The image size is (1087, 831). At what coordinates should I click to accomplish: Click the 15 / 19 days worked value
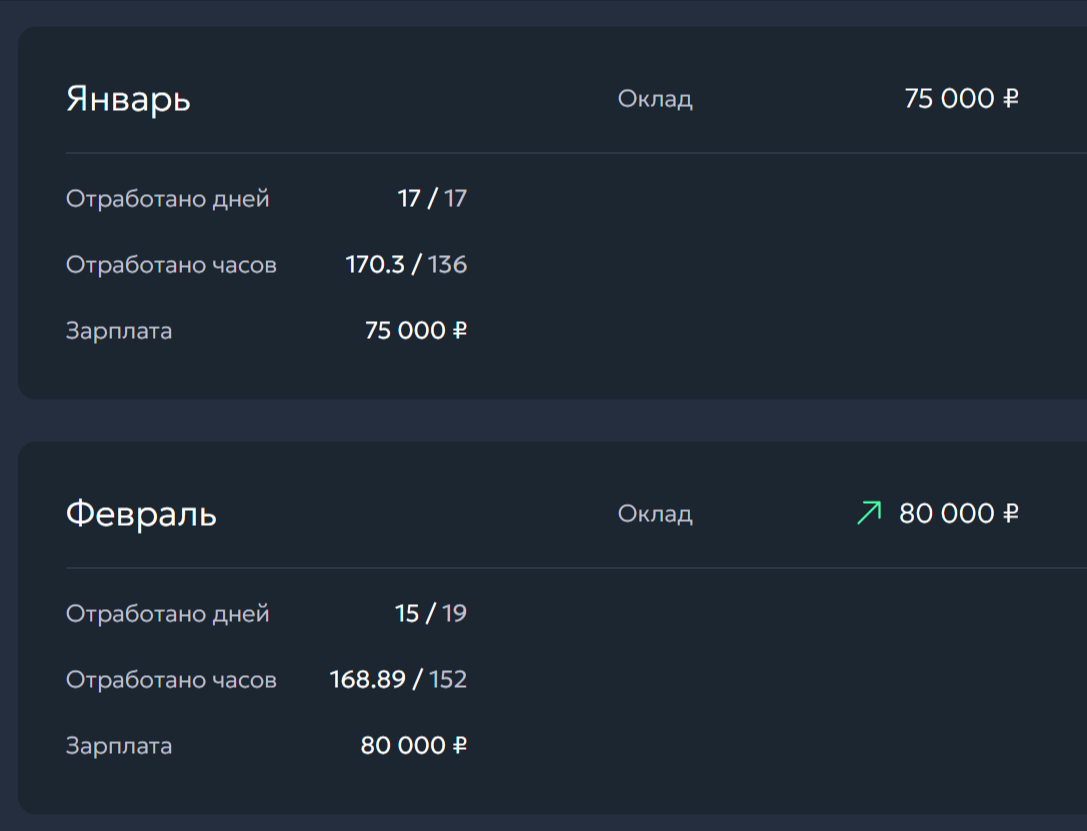(x=431, y=614)
